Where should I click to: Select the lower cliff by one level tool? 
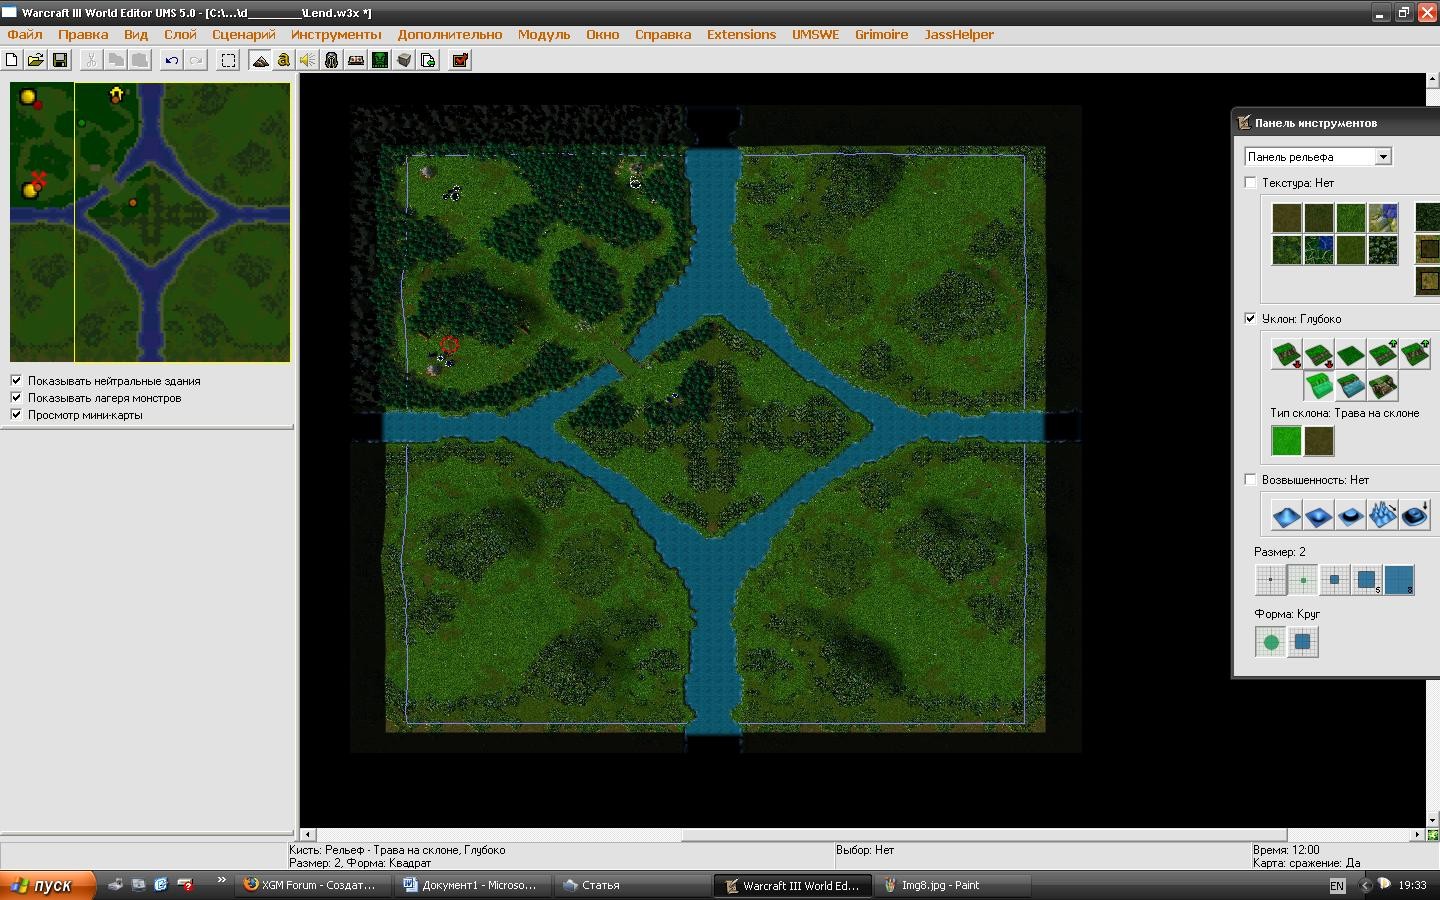[1318, 354]
